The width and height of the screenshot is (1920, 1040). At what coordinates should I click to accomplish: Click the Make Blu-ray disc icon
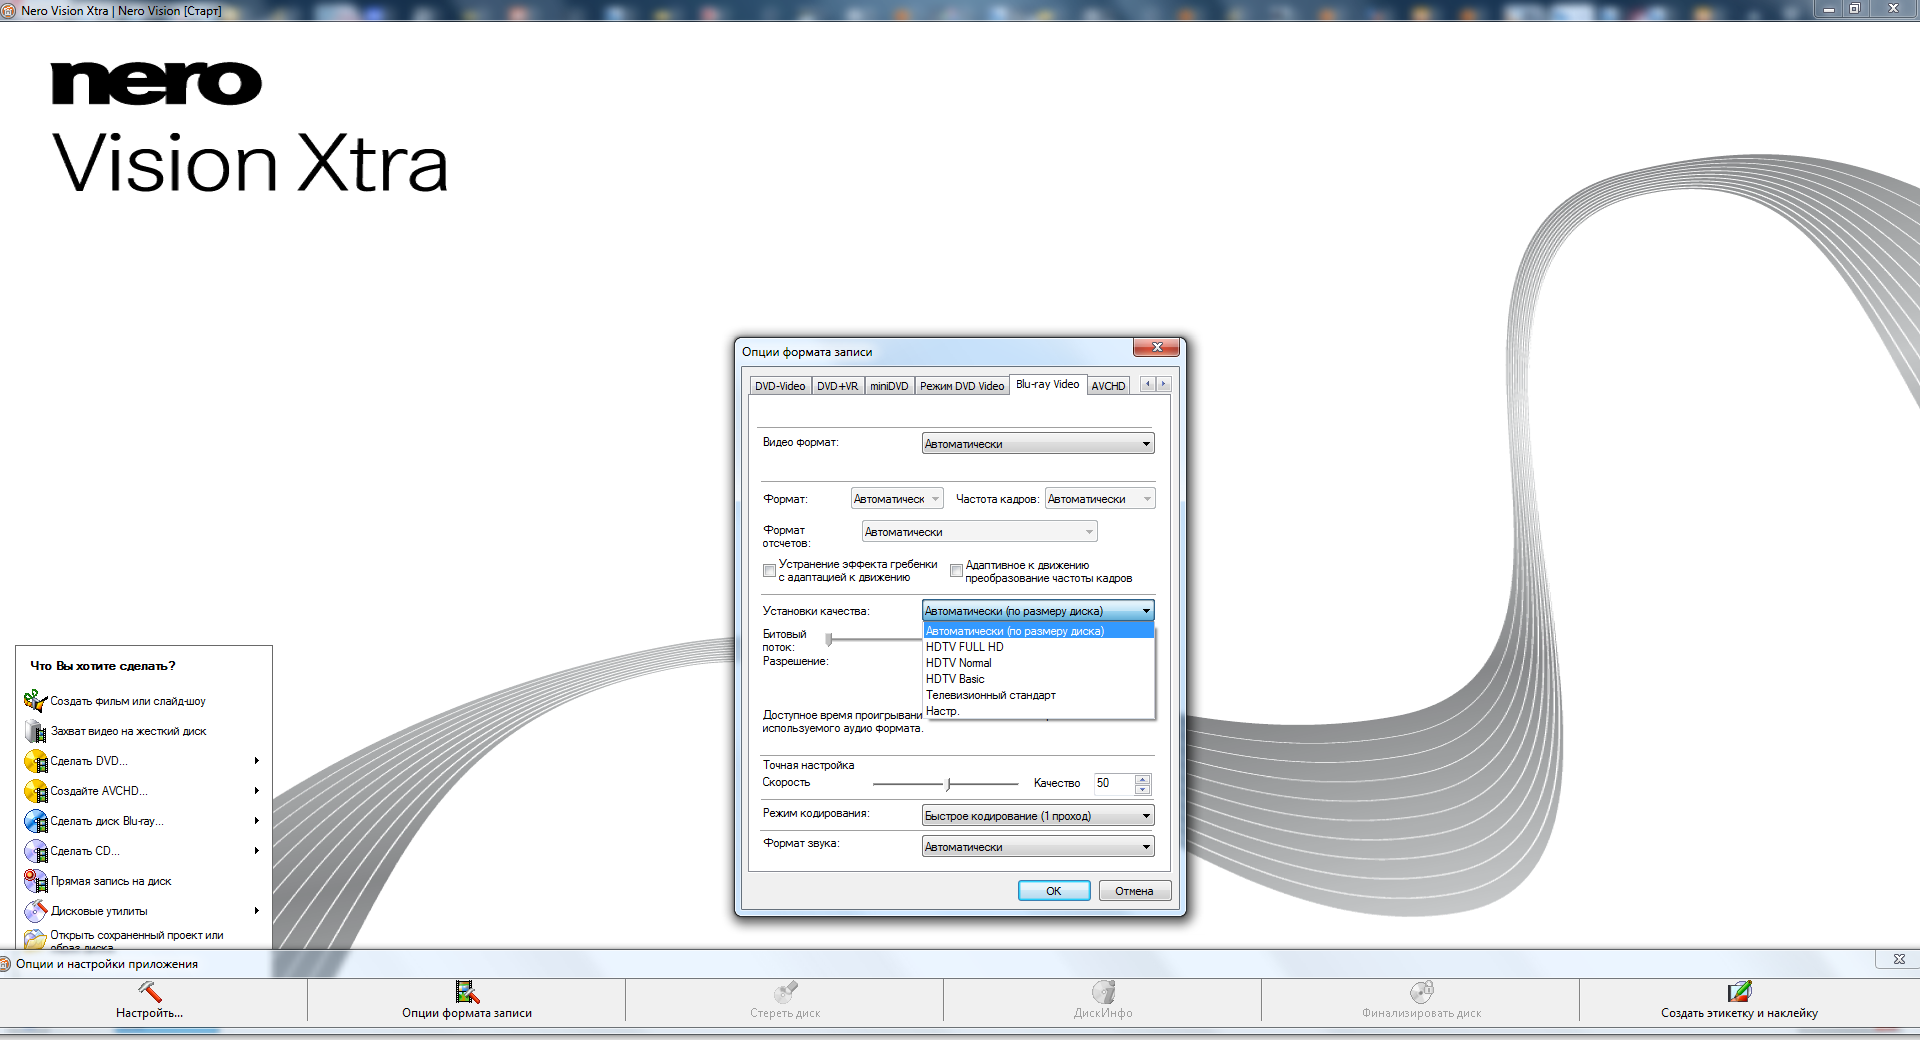pos(35,821)
